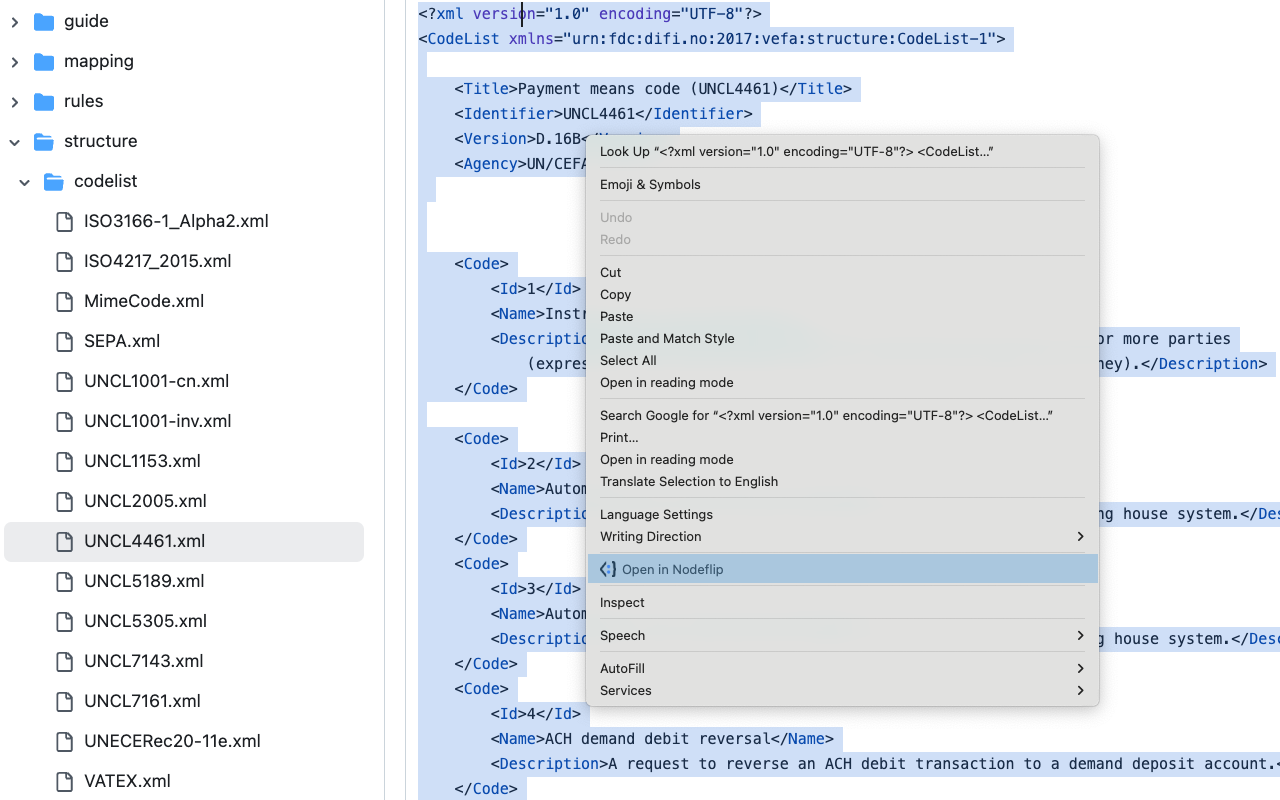
Task: Open the mapping folder label
Action: (99, 61)
